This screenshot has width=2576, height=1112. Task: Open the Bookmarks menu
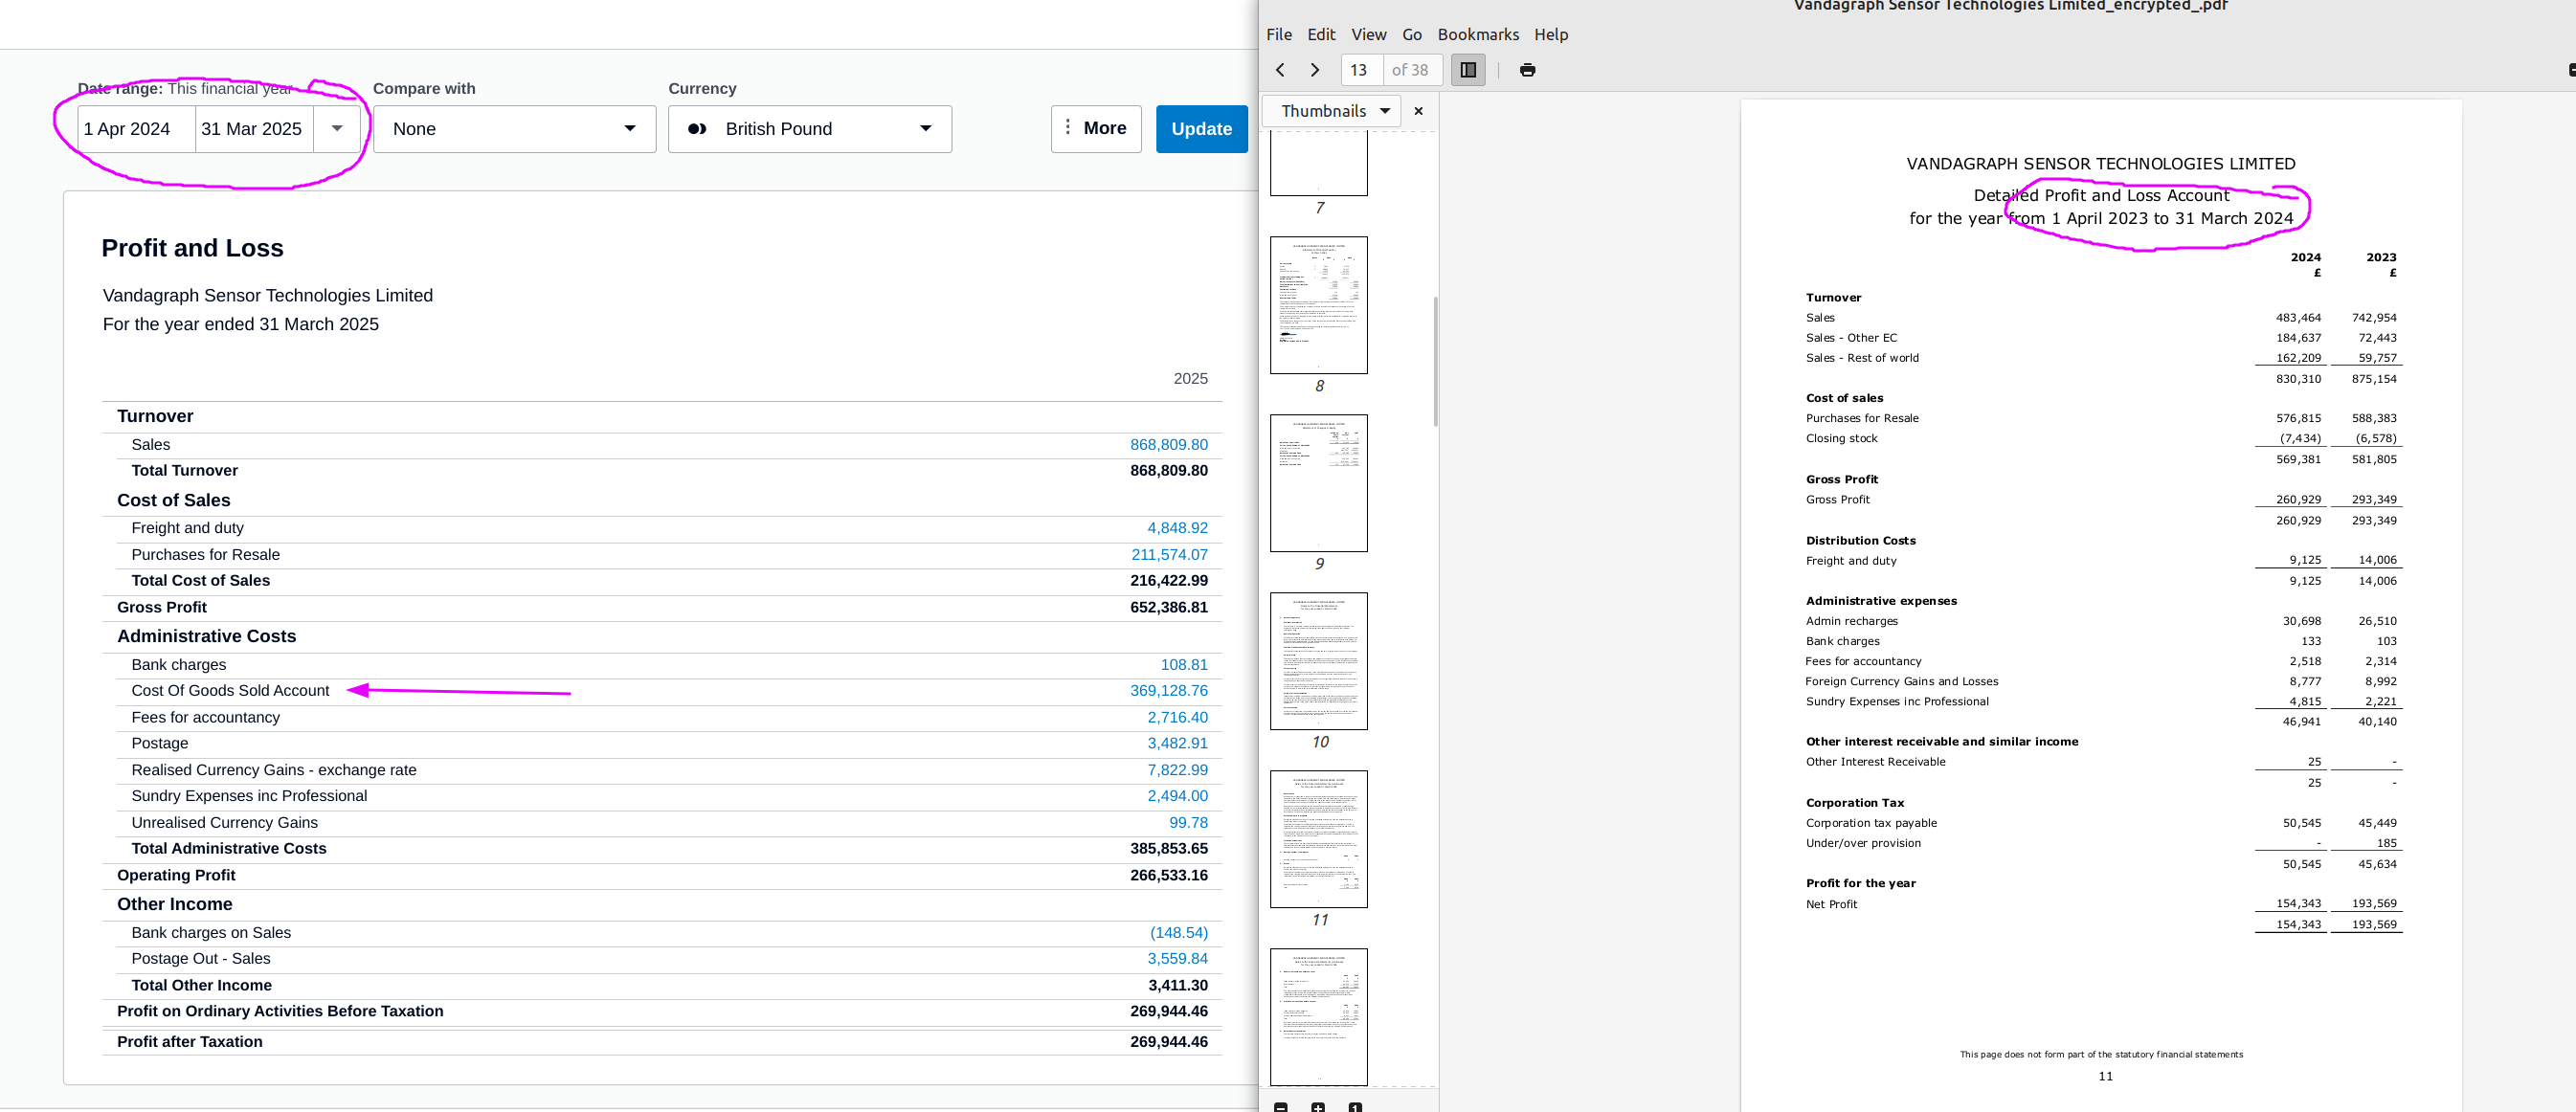(x=1477, y=35)
